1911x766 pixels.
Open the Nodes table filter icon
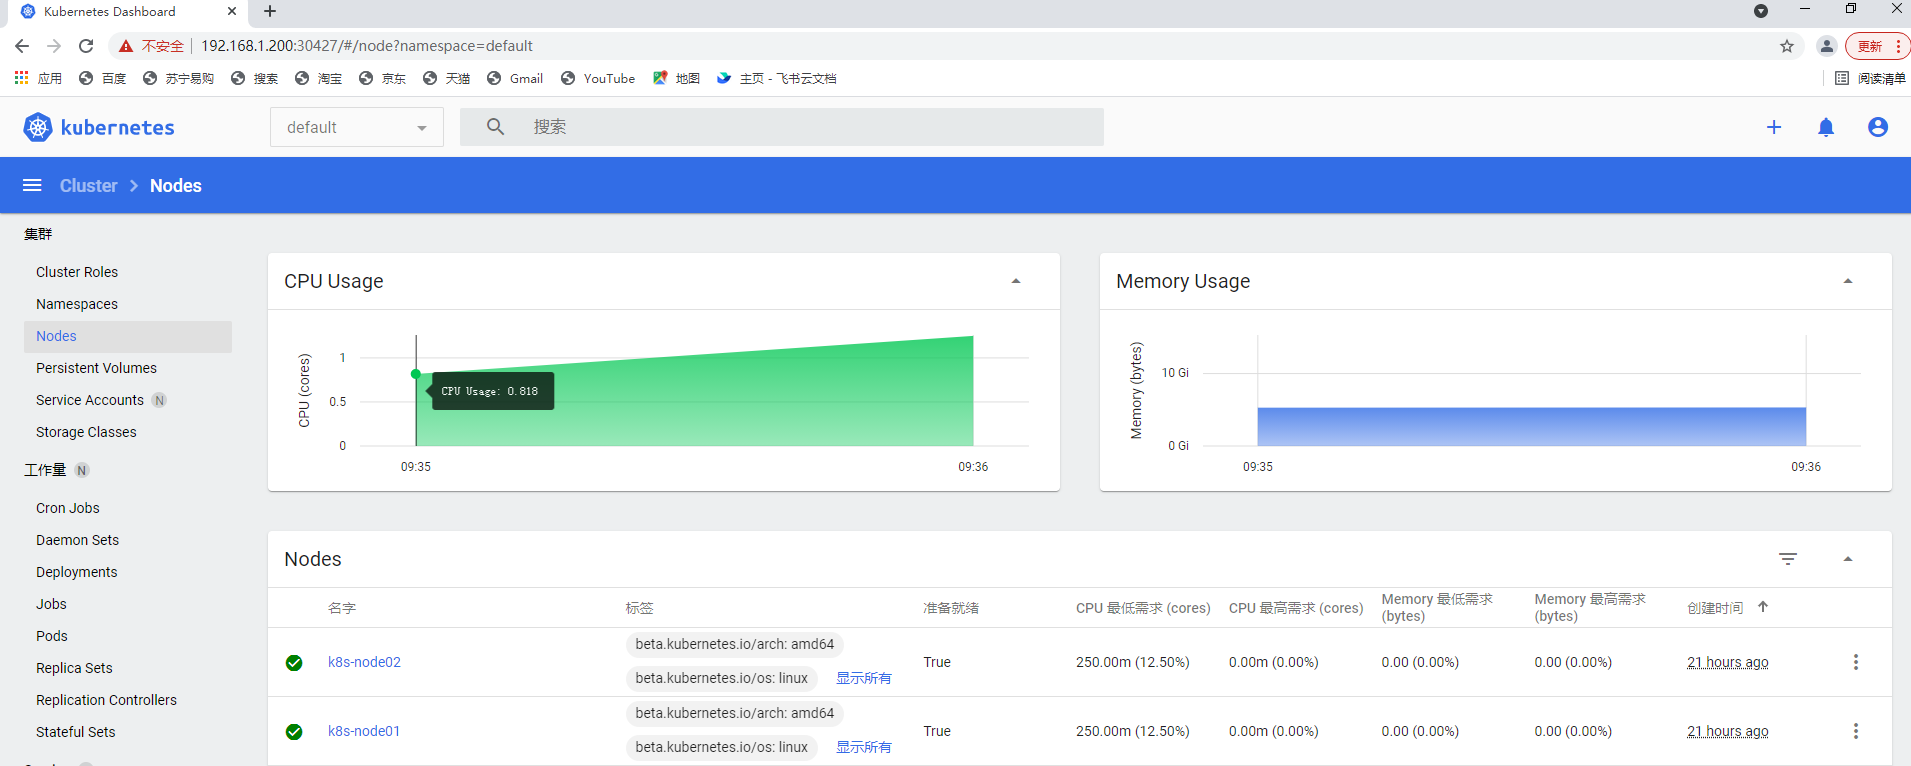click(1788, 559)
